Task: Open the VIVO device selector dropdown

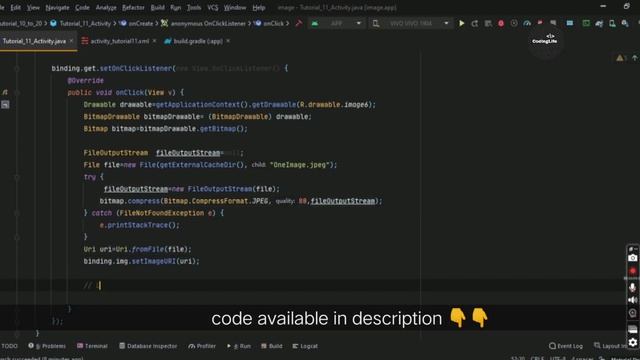Action: coord(411,24)
